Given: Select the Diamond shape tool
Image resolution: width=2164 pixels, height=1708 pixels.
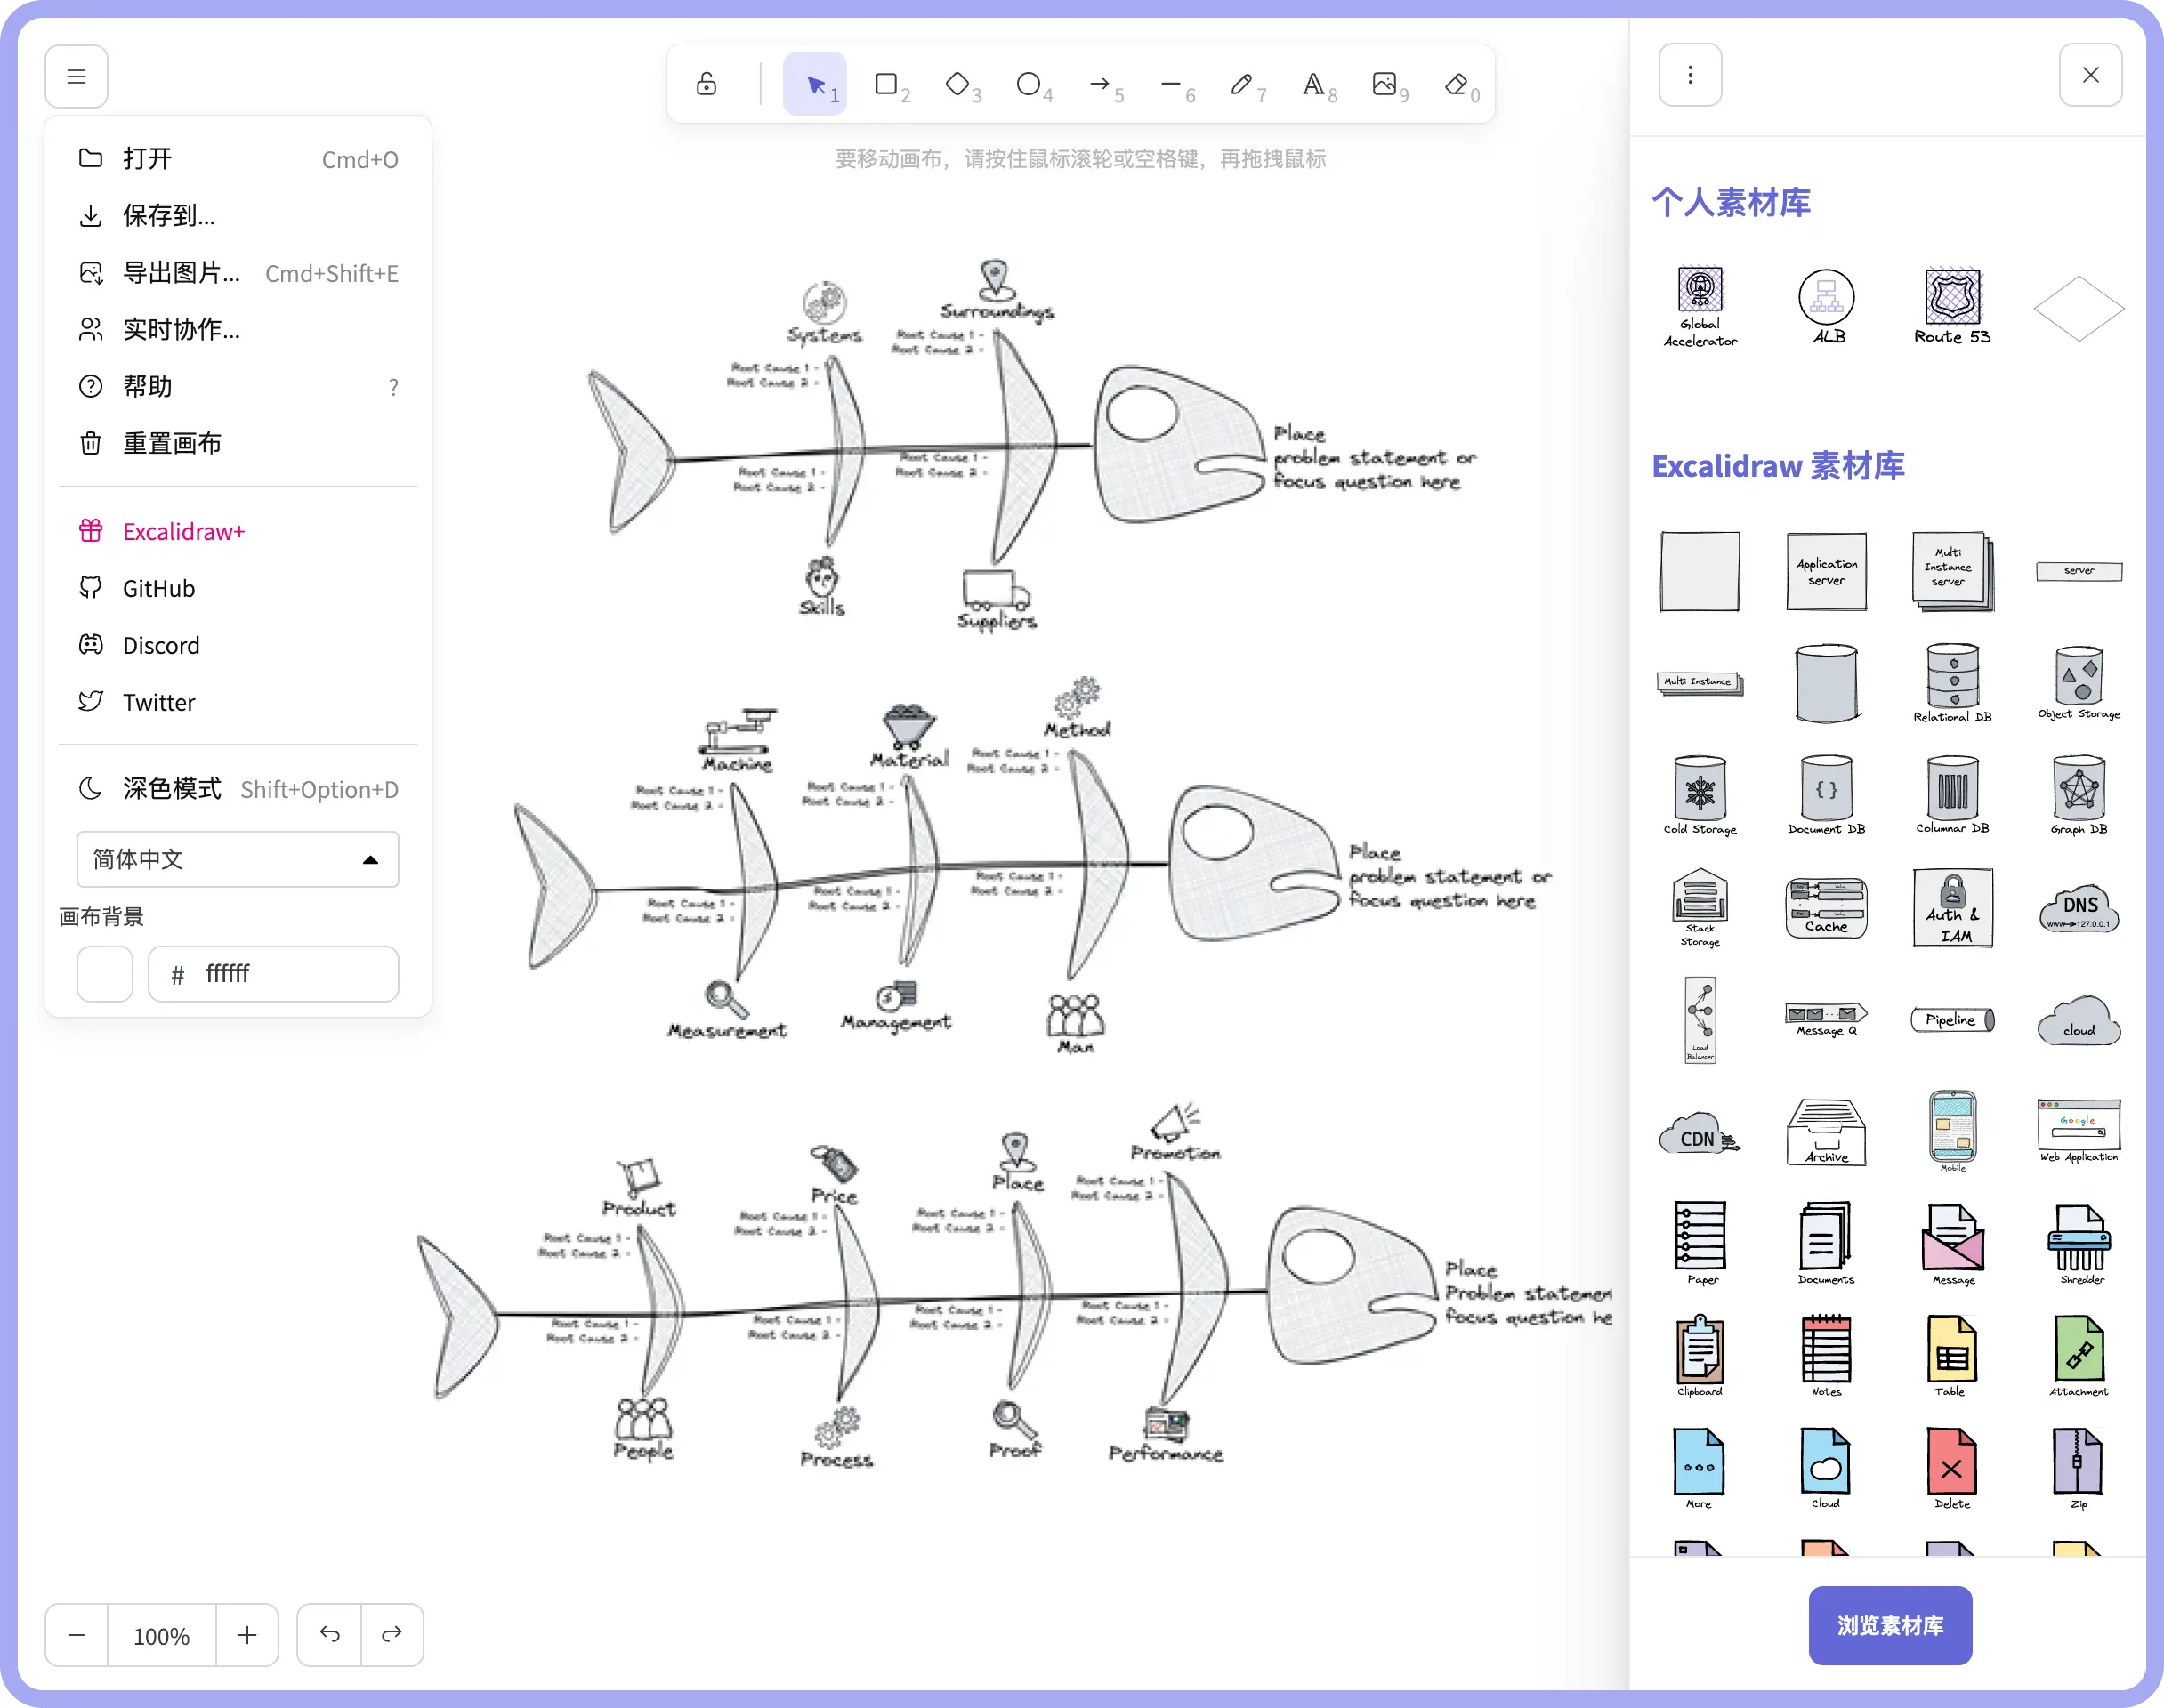Looking at the screenshot, I should point(958,84).
